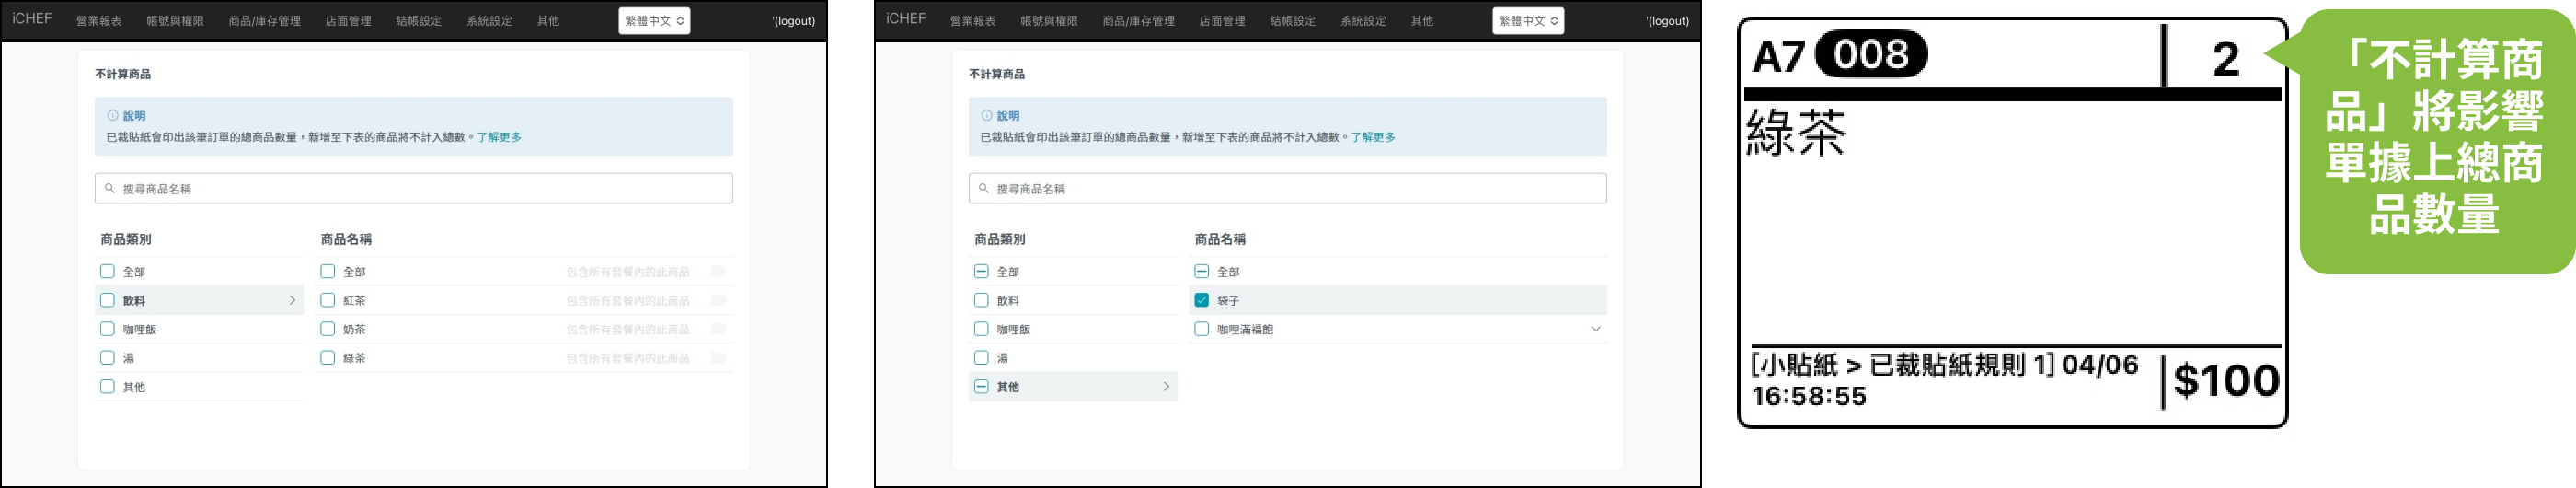
Task: Check the 紅茶 product checkbox
Action: 327,300
